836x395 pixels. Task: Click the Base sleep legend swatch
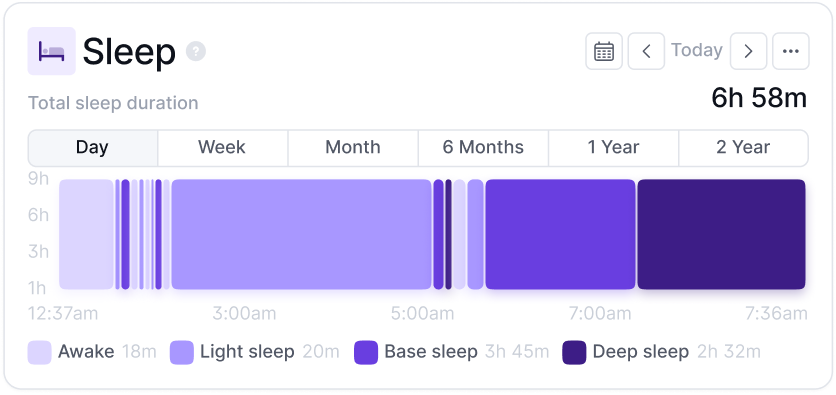(x=366, y=352)
